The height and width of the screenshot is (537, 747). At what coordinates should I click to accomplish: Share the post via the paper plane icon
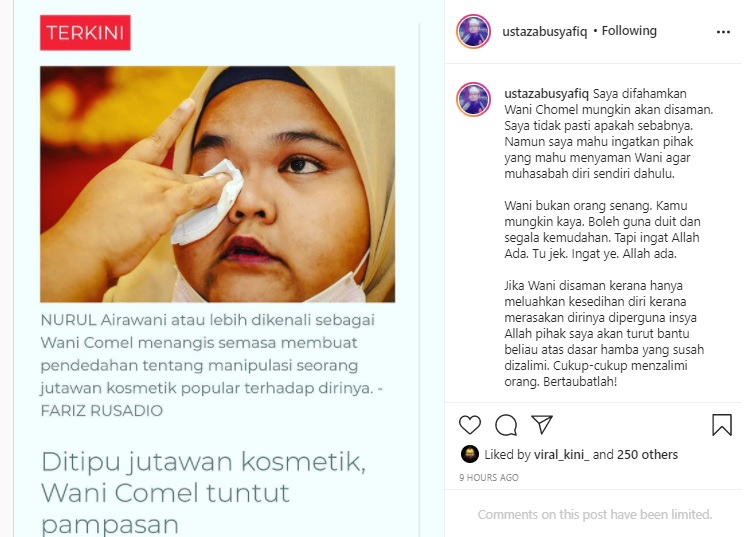click(x=542, y=424)
